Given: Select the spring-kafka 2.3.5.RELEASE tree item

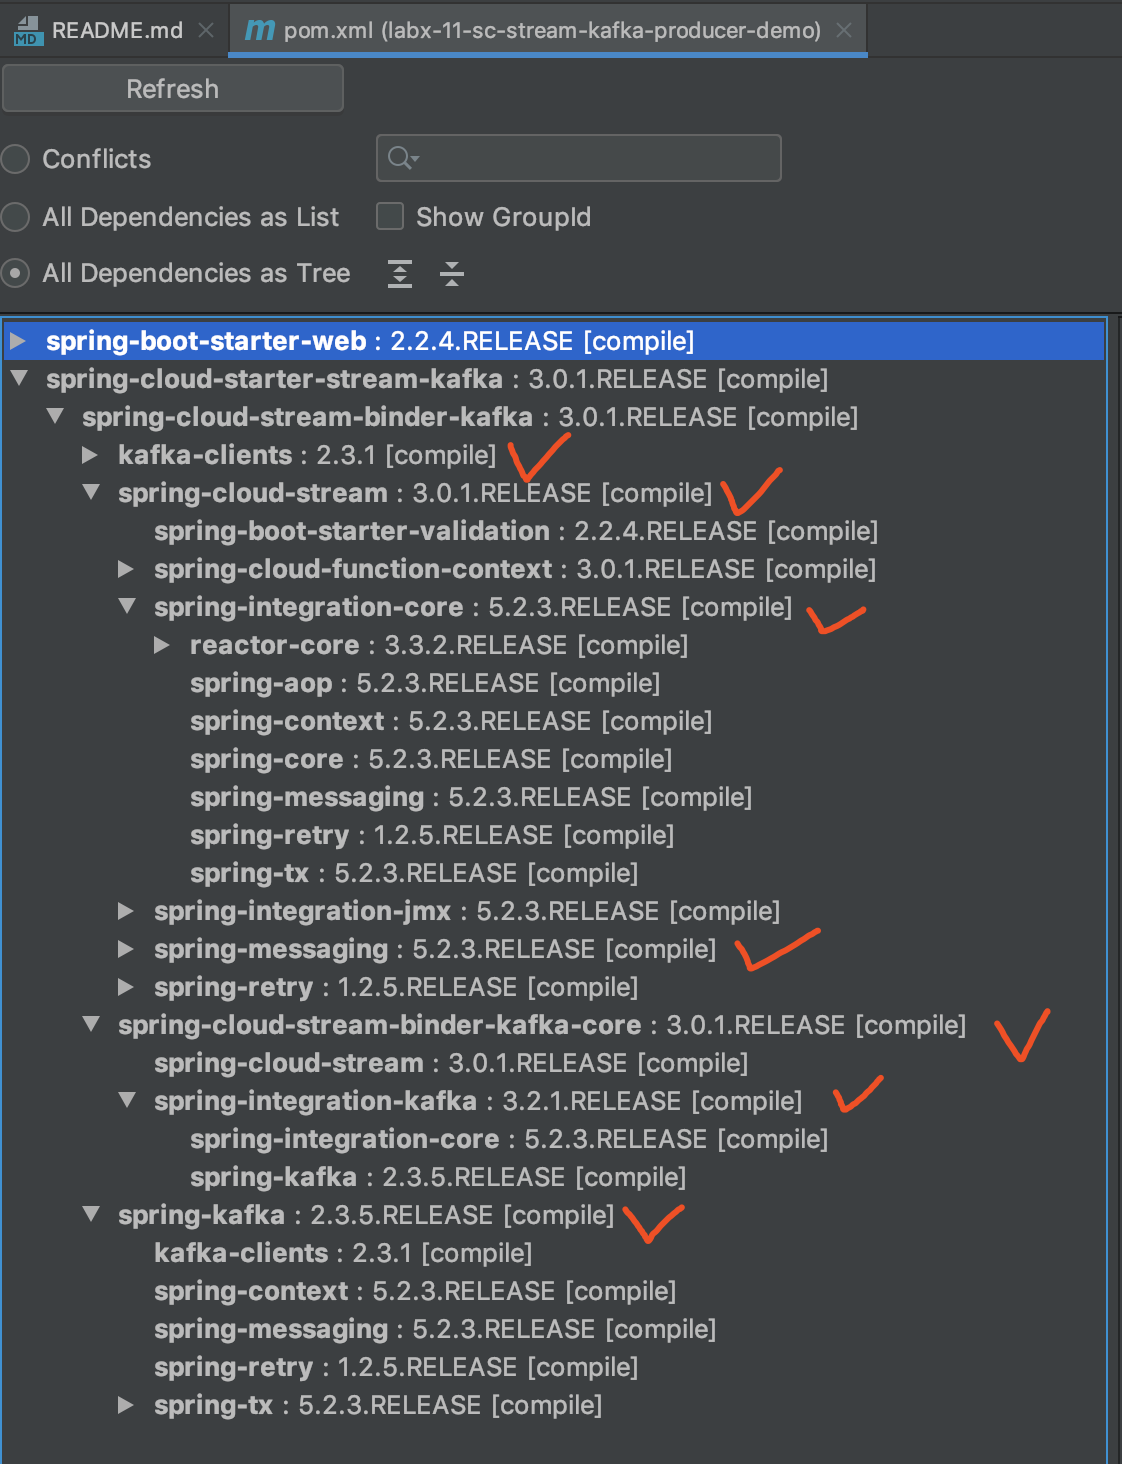Looking at the screenshot, I should click(300, 1214).
